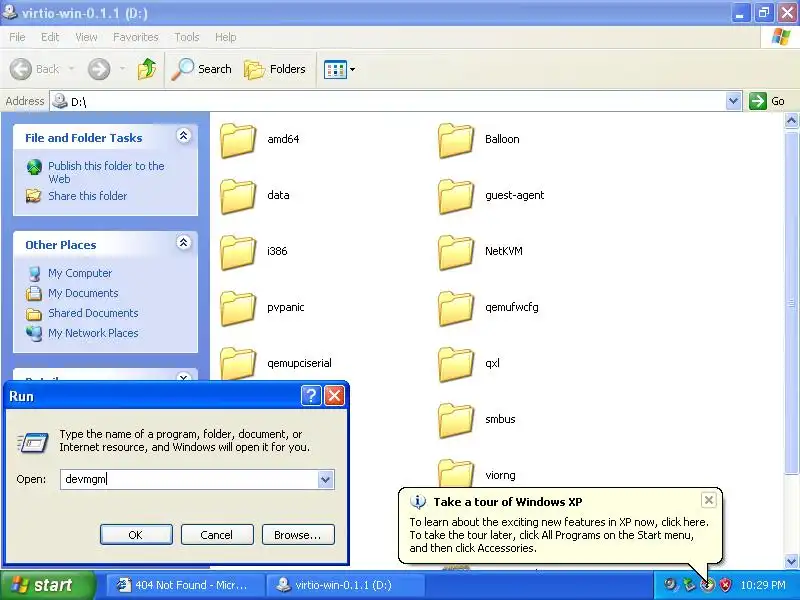Go to Shared Documents link
Viewport: 800px width, 600px height.
pos(93,313)
